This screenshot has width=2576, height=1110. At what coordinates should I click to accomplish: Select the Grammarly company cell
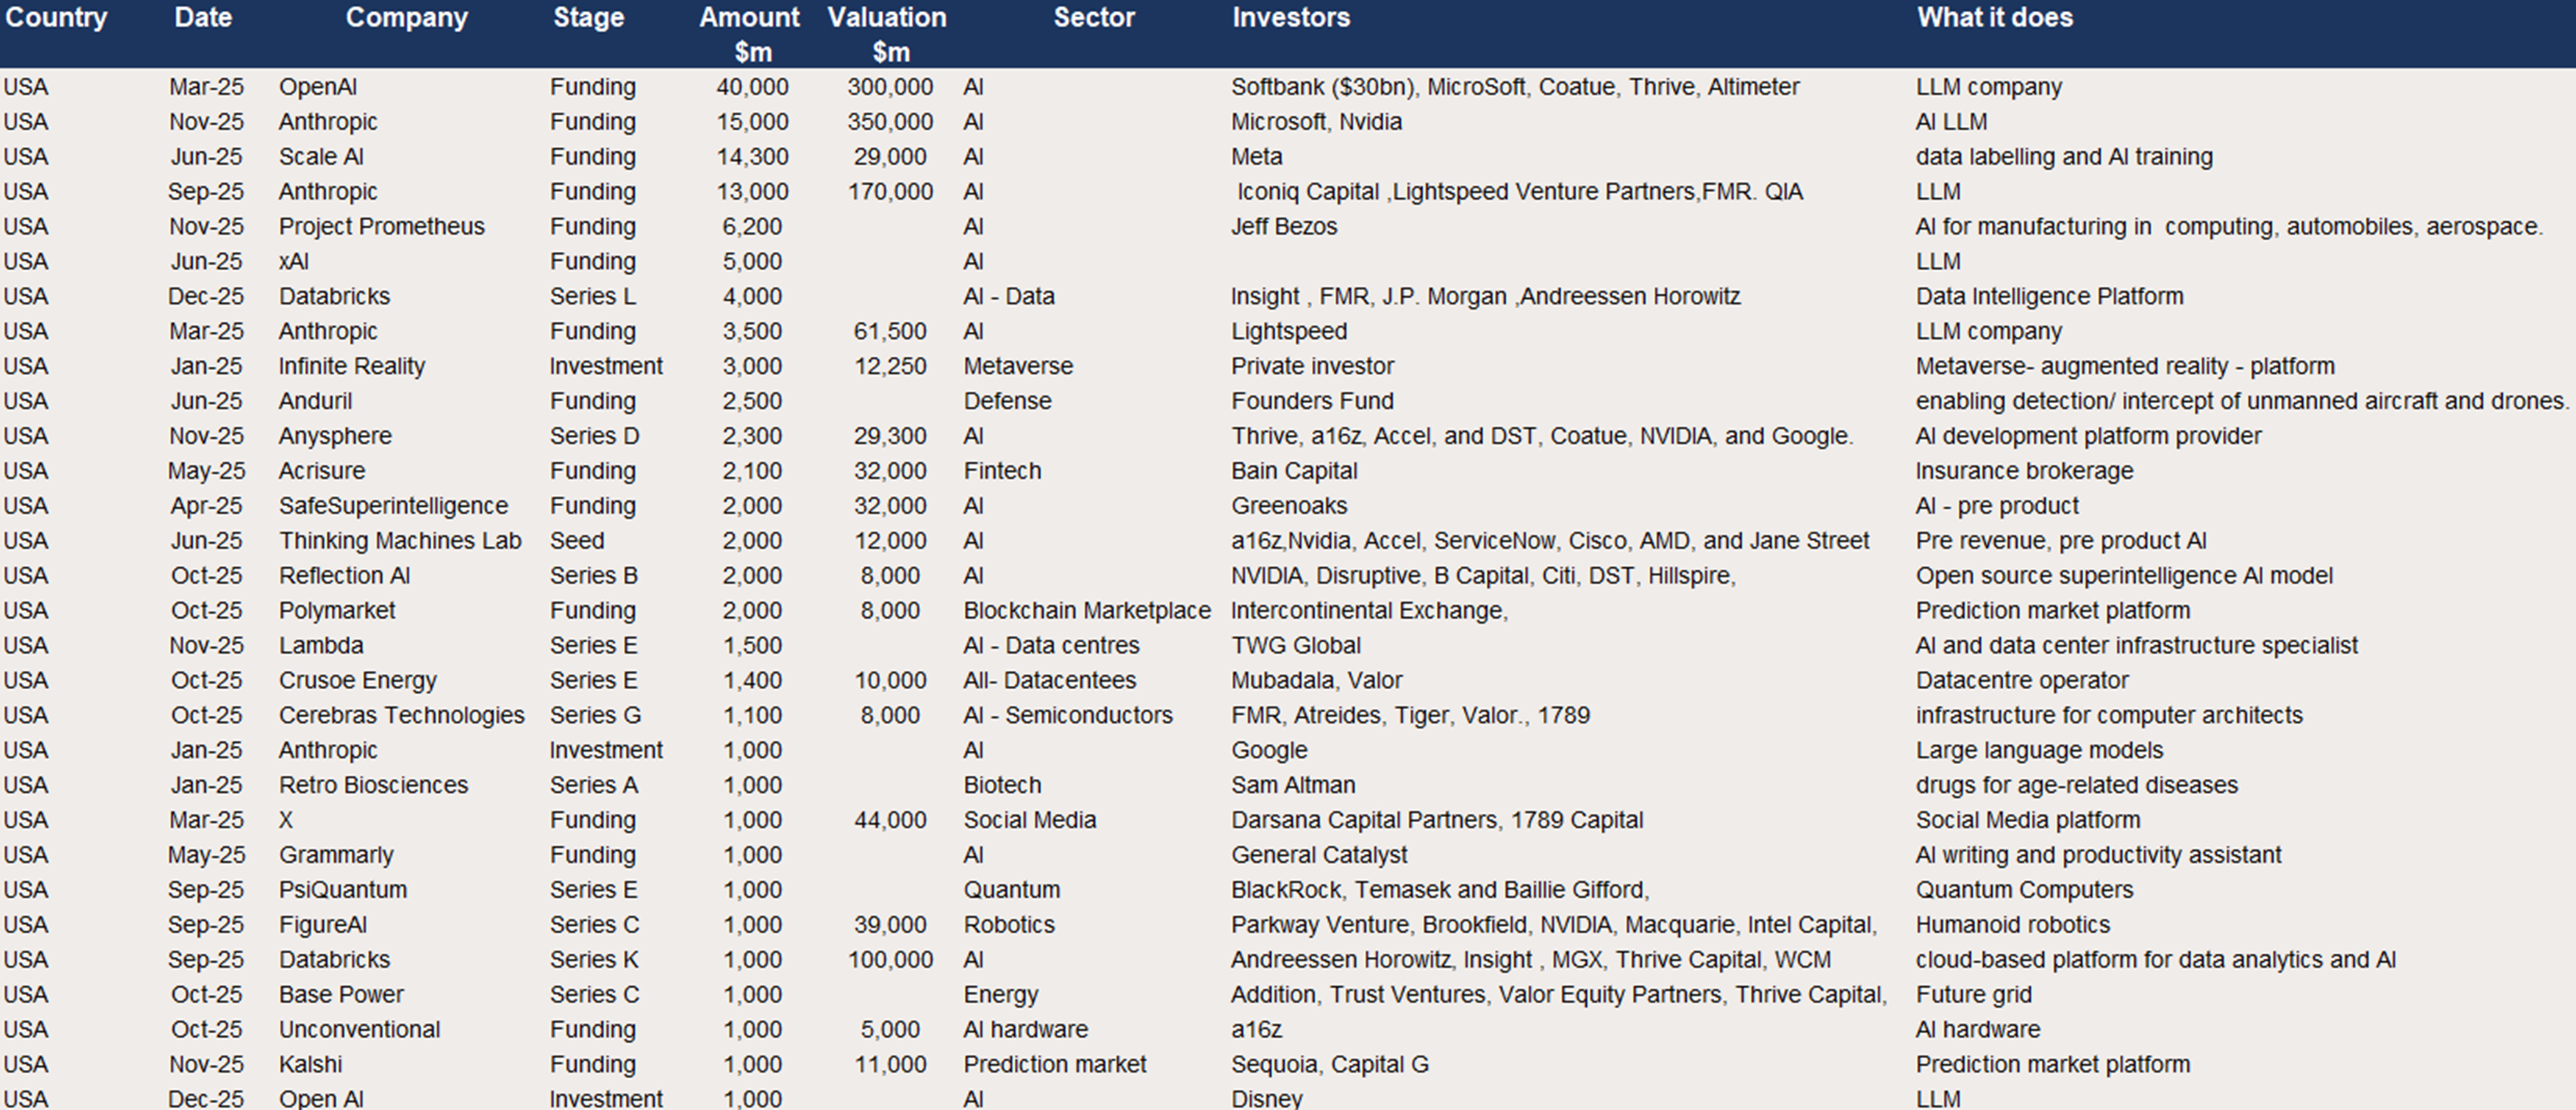point(336,856)
